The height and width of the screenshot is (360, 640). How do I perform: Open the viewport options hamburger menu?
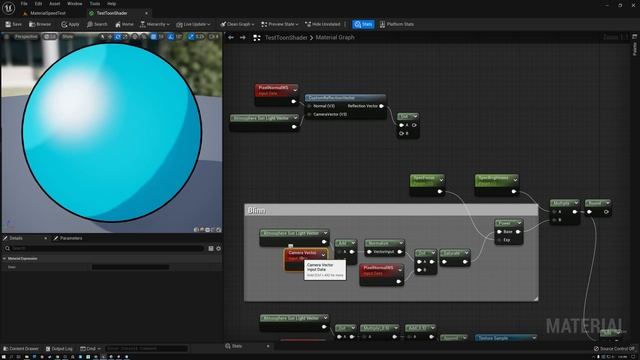pos(7,37)
